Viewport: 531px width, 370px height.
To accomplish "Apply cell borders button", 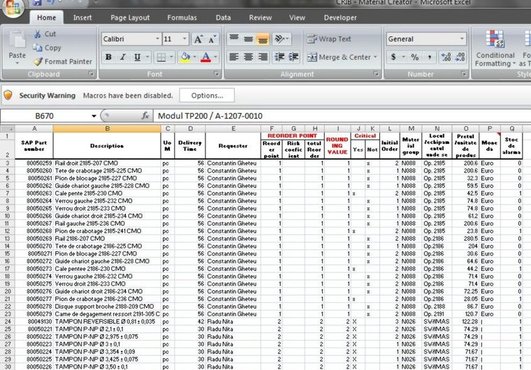I will [161, 57].
